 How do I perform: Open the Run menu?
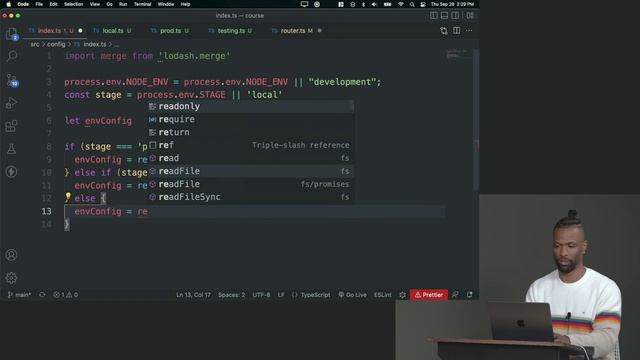click(x=123, y=4)
